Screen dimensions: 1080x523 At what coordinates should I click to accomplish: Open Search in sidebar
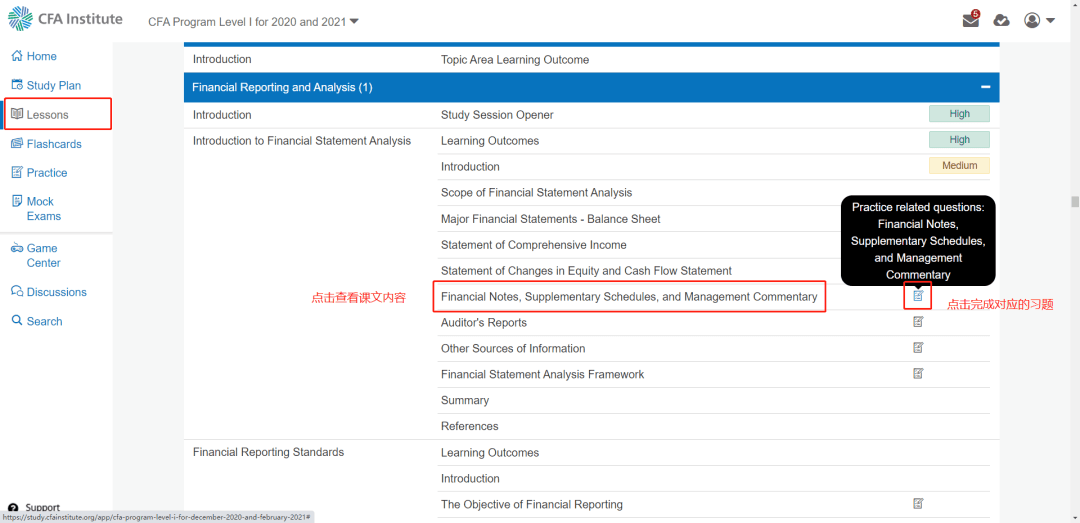point(37,321)
